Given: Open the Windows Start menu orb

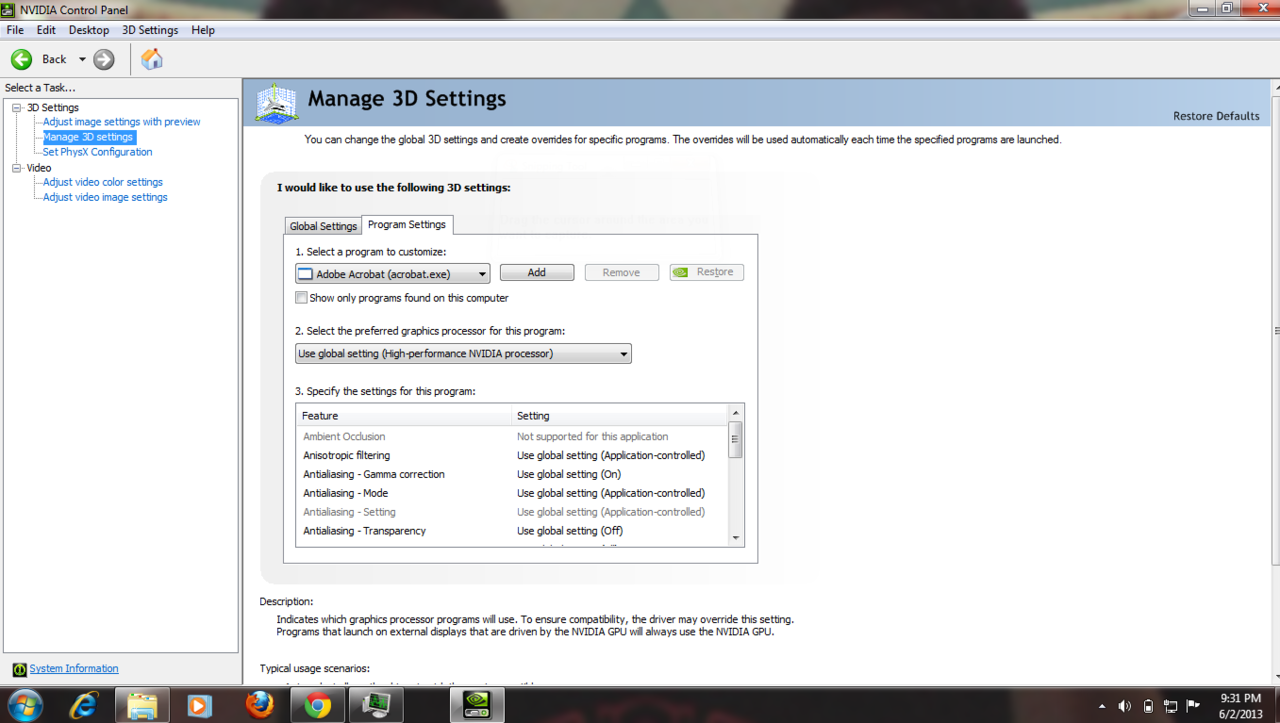Looking at the screenshot, I should click(24, 705).
